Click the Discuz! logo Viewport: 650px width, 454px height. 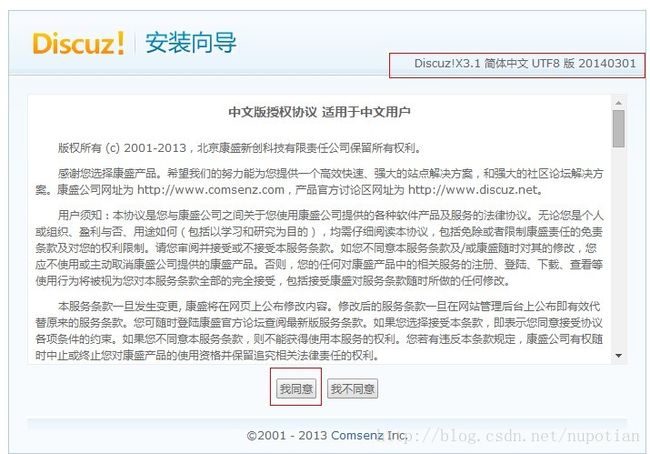pyautogui.click(x=79, y=43)
